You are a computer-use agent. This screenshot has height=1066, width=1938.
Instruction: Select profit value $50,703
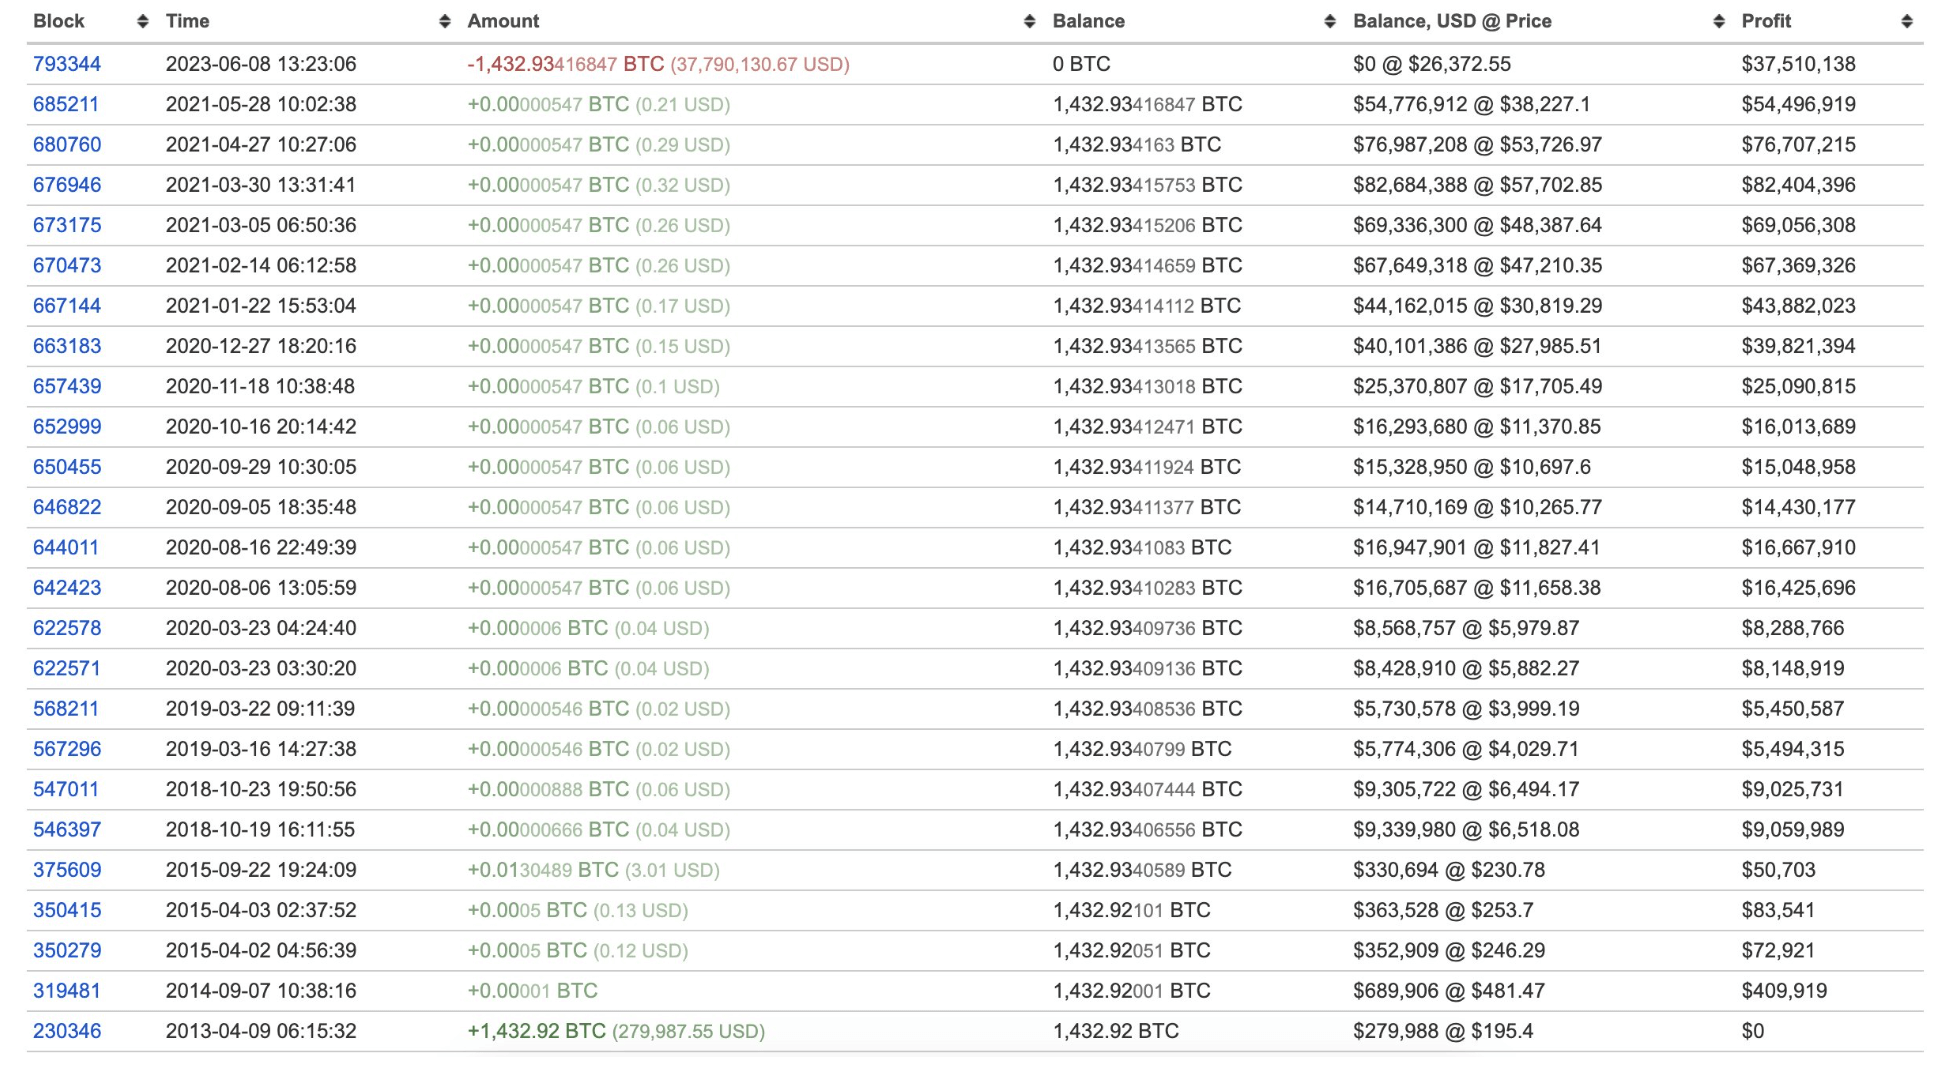pyautogui.click(x=1779, y=870)
